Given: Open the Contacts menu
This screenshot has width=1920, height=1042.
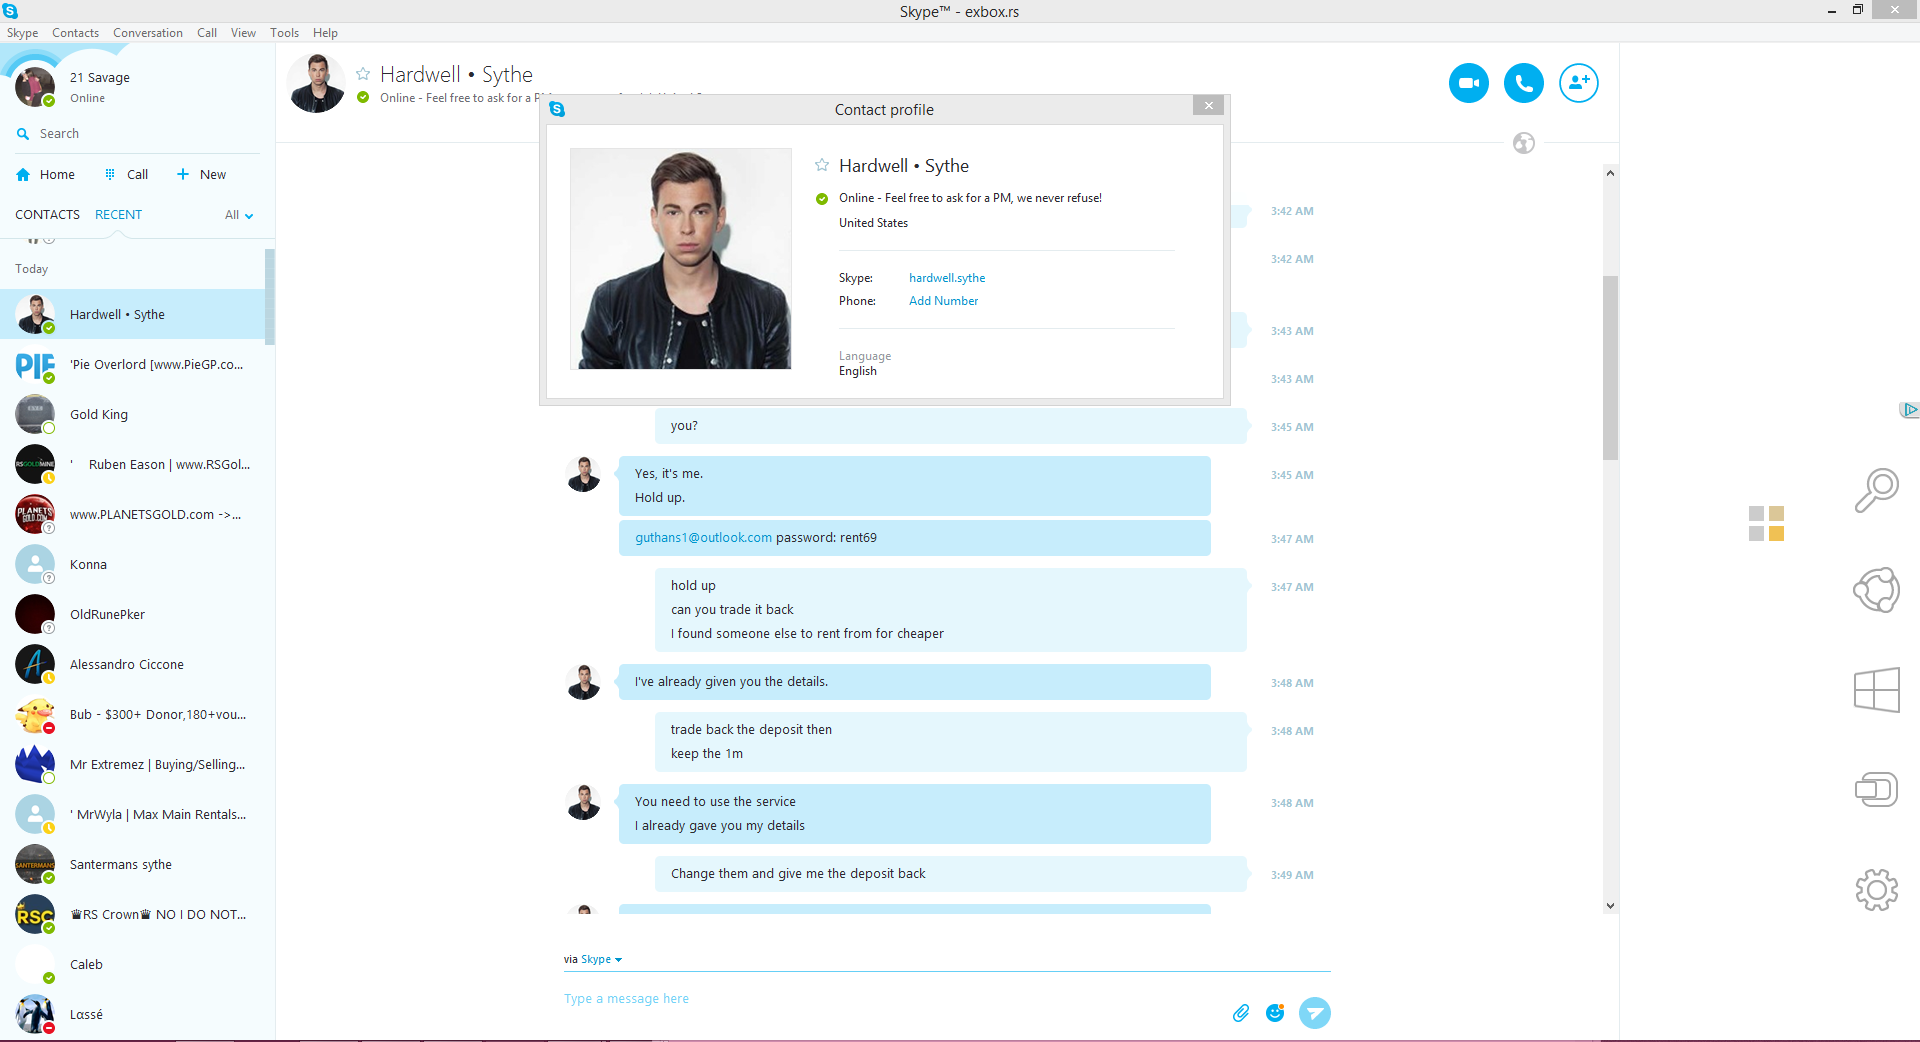Looking at the screenshot, I should [x=75, y=33].
